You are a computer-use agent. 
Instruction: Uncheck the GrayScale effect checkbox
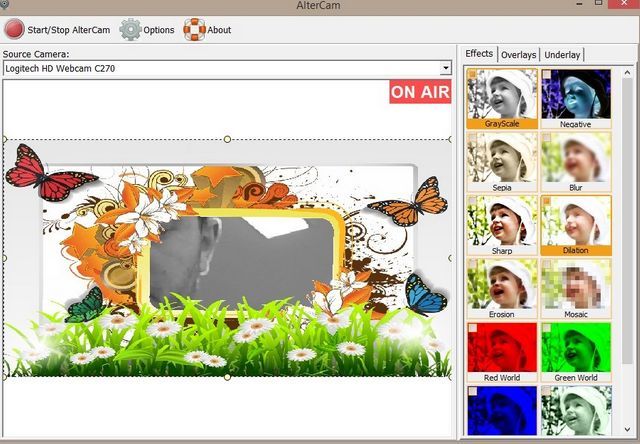pos(472,74)
